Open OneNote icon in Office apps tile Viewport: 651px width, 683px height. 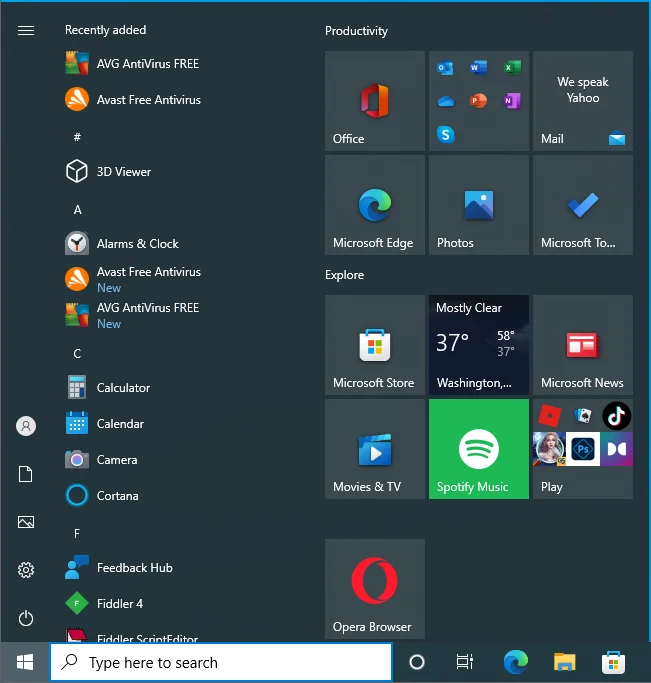point(512,101)
